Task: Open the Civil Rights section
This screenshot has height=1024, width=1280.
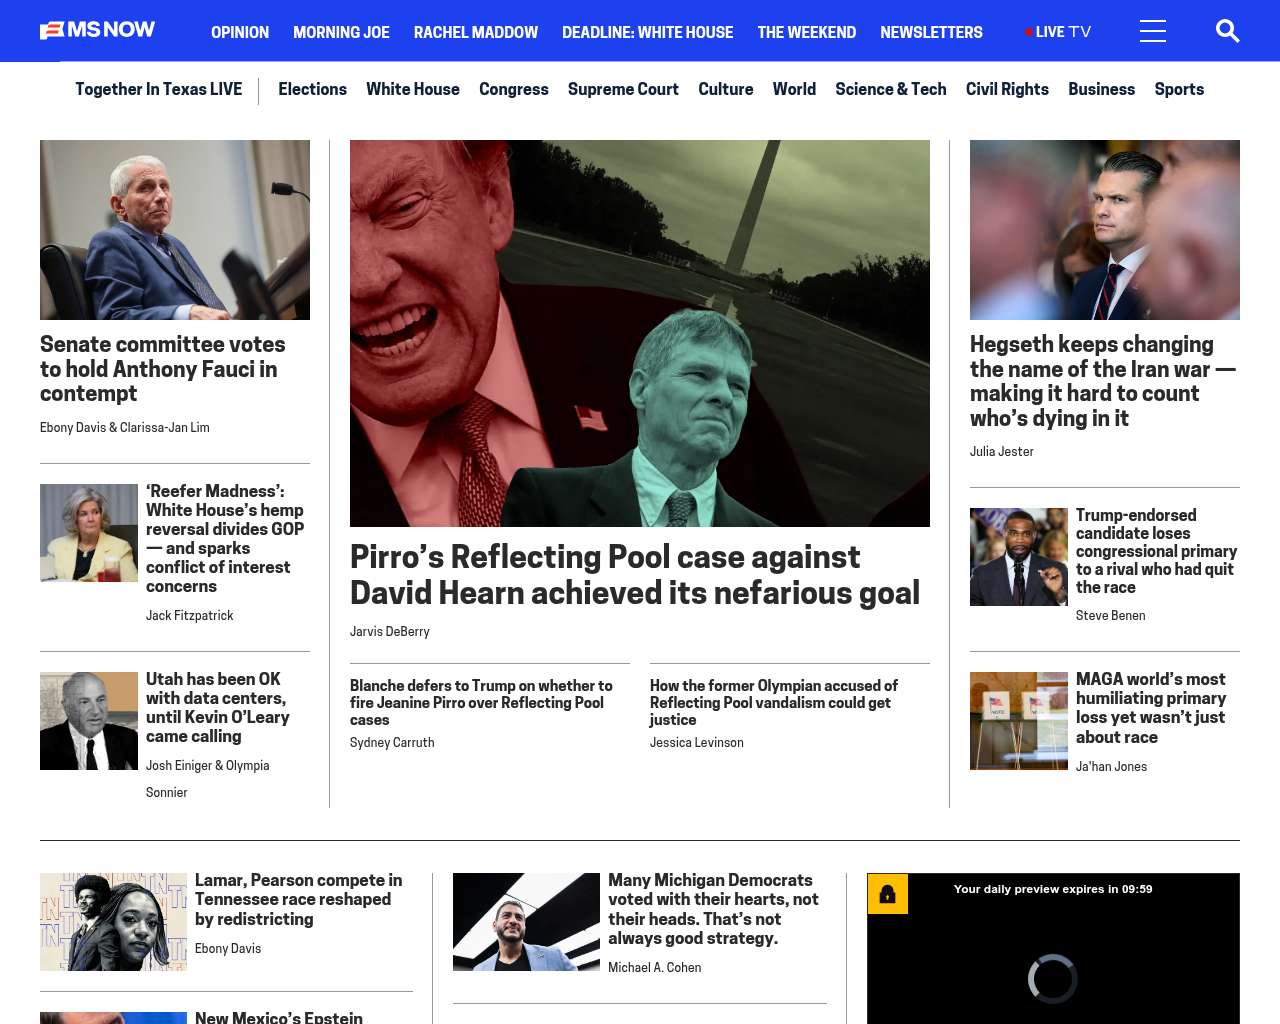Action: pos(1007,89)
